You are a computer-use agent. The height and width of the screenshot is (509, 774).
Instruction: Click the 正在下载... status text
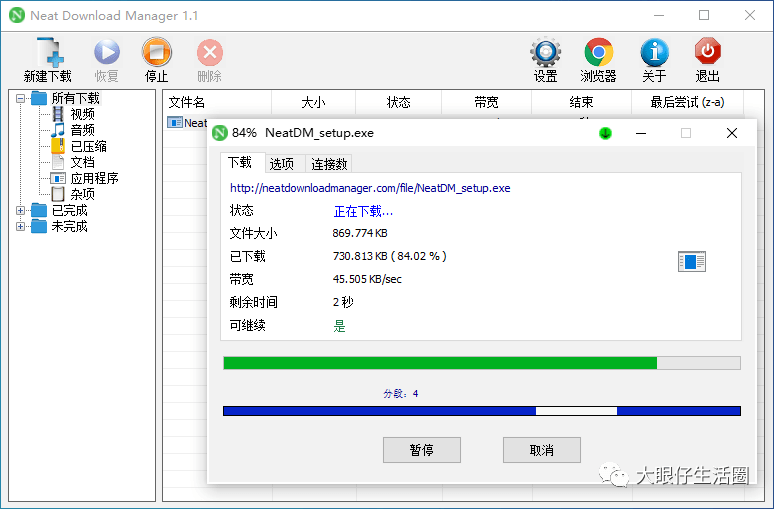click(x=363, y=211)
